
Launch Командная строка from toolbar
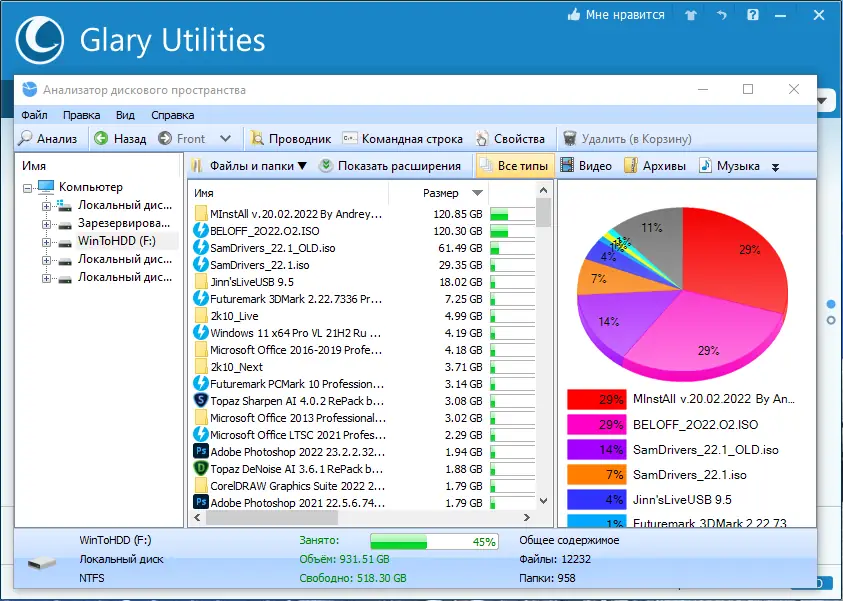click(403, 139)
